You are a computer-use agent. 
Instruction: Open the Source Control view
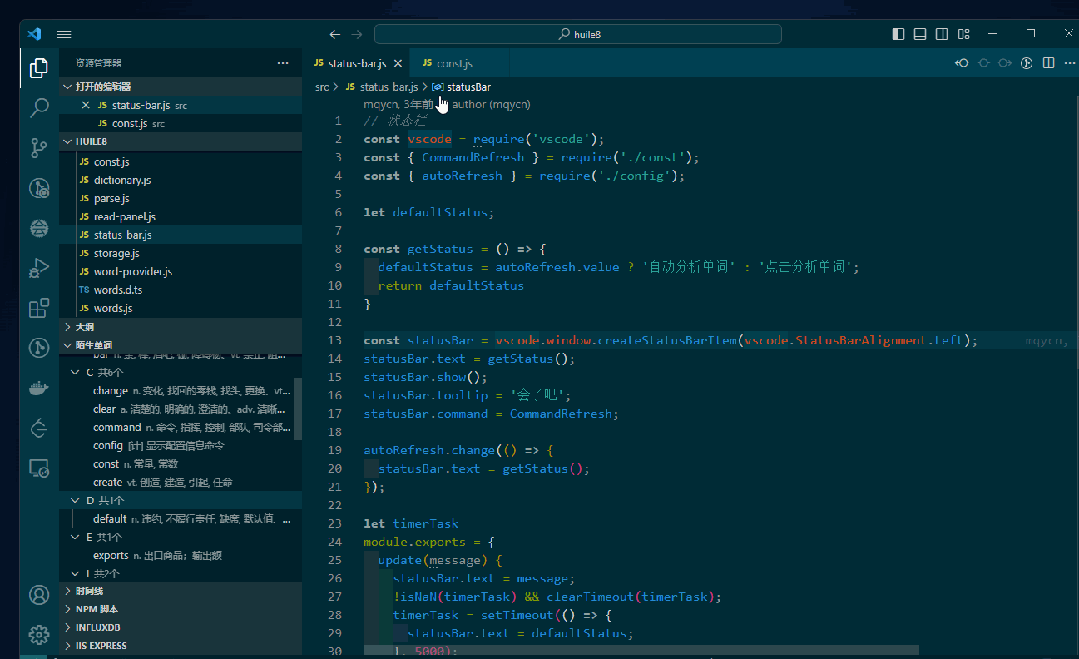(39, 148)
